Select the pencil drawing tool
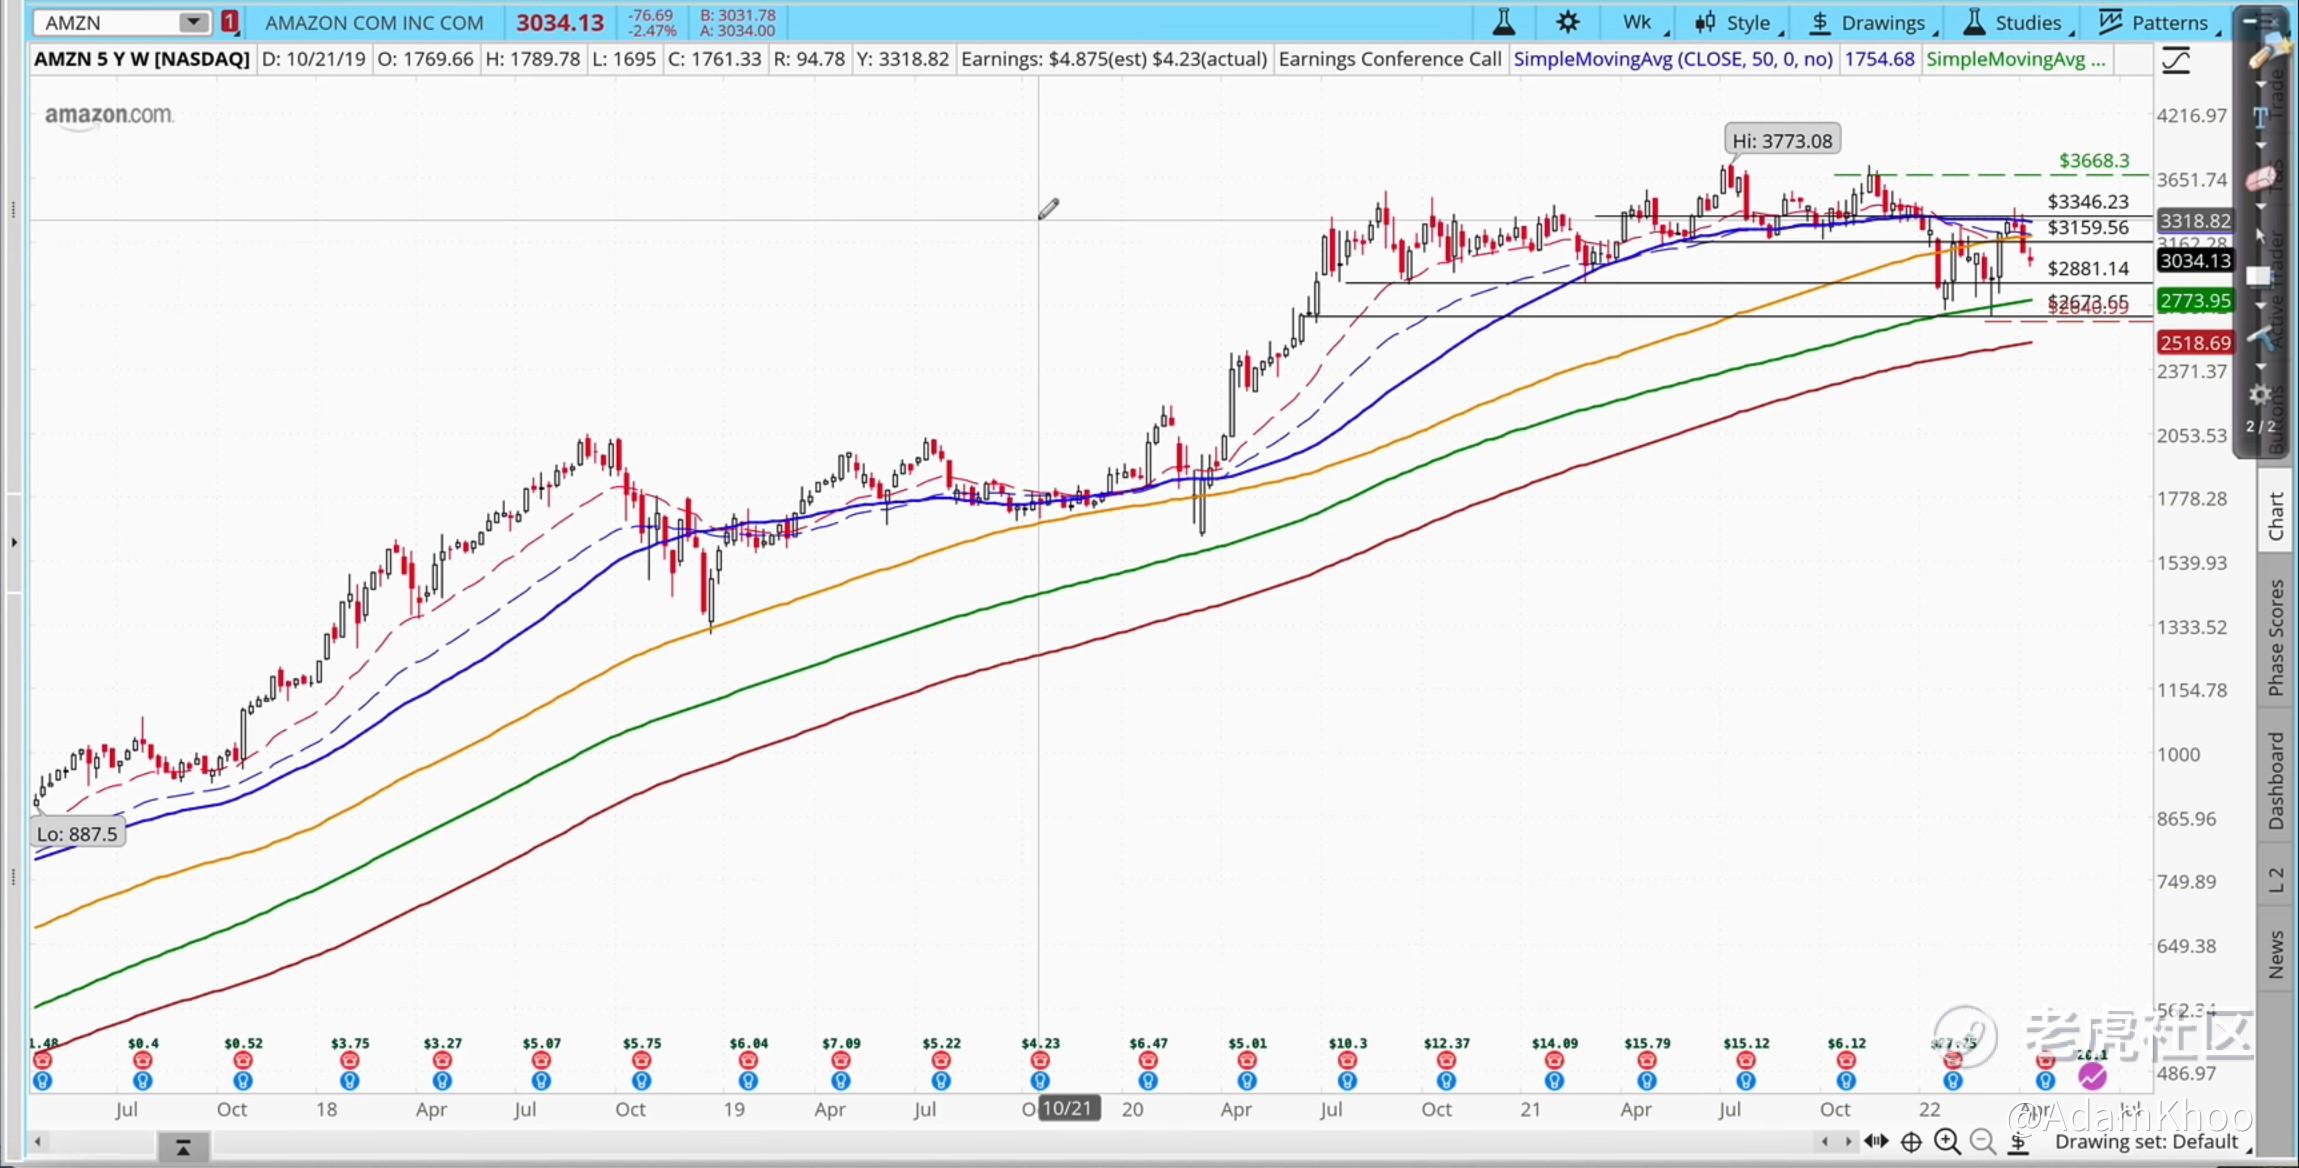Viewport: 2299px width, 1168px height. pos(2262,55)
